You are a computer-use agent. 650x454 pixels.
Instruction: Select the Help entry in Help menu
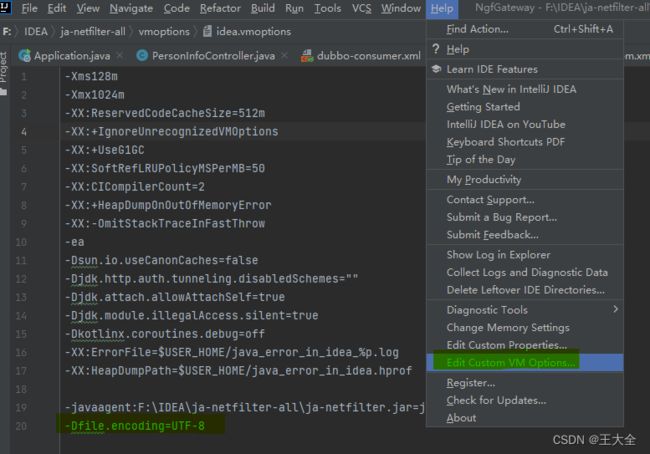pos(525,49)
